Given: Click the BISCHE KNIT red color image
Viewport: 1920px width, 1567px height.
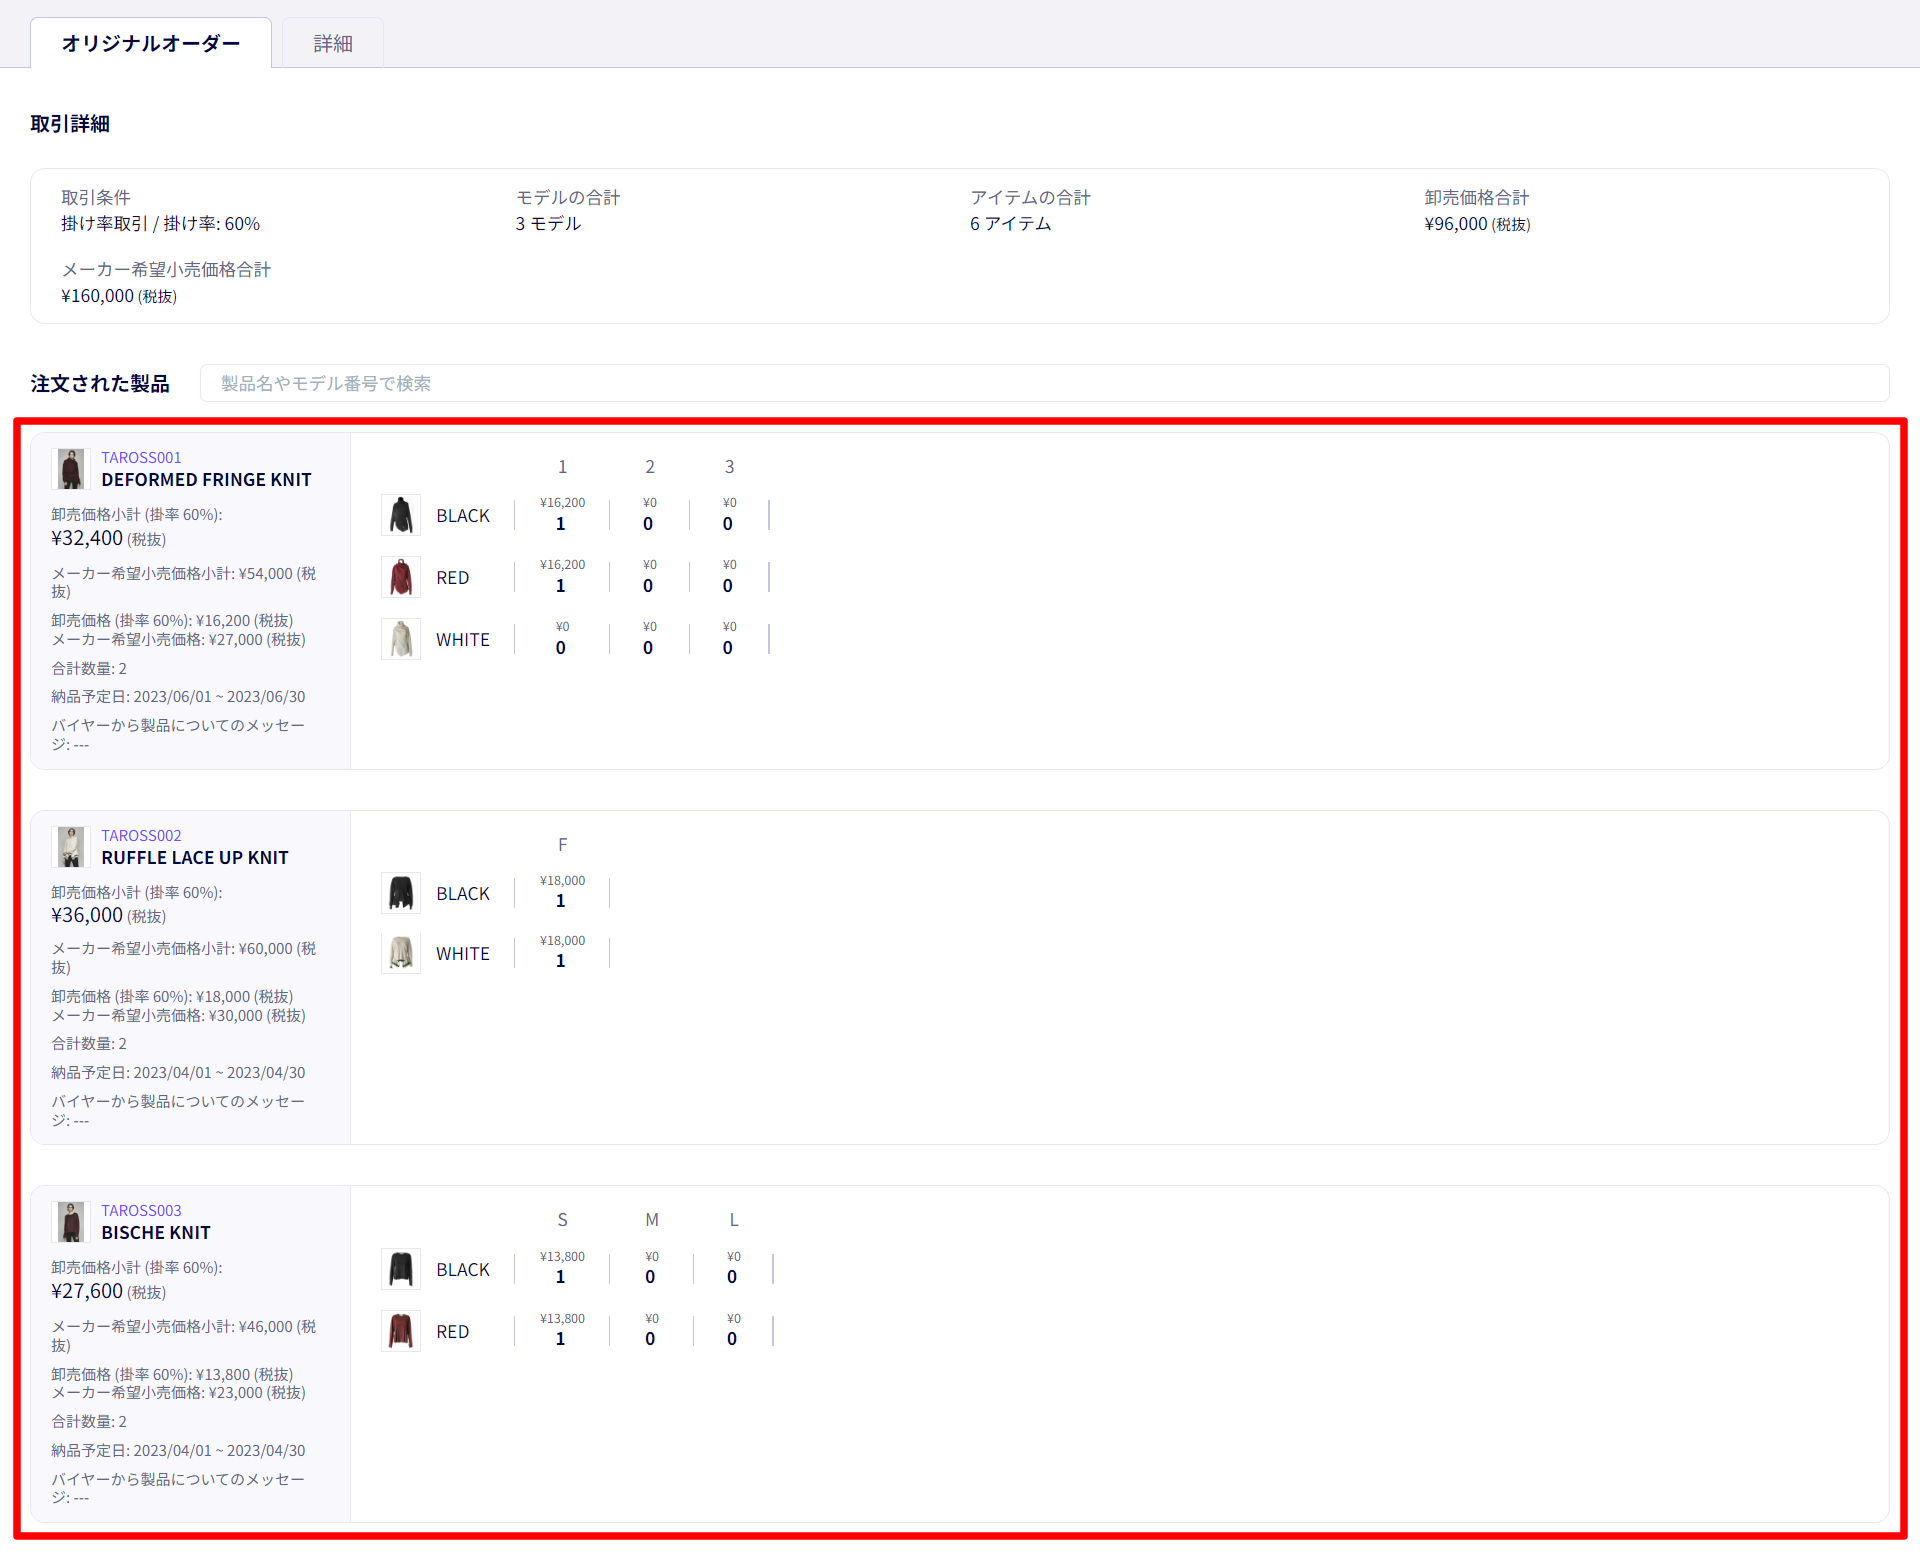Looking at the screenshot, I should [x=401, y=1331].
